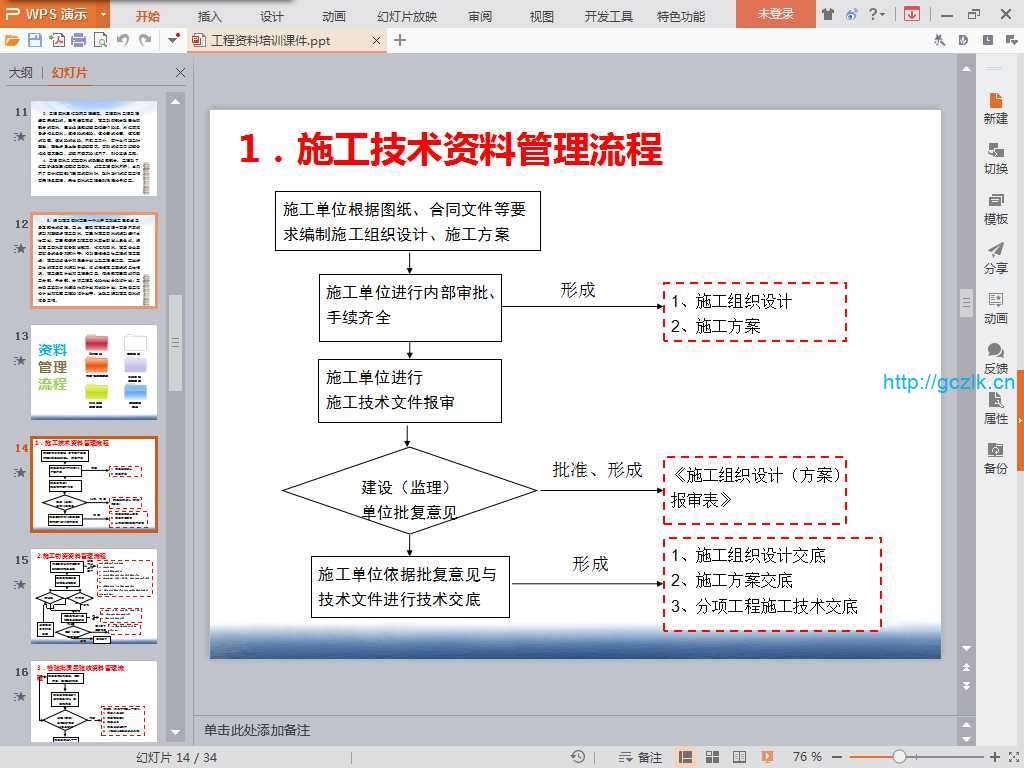The image size is (1024, 768).
Task: Switch to the 大纲 outline tab
Action: coord(21,73)
